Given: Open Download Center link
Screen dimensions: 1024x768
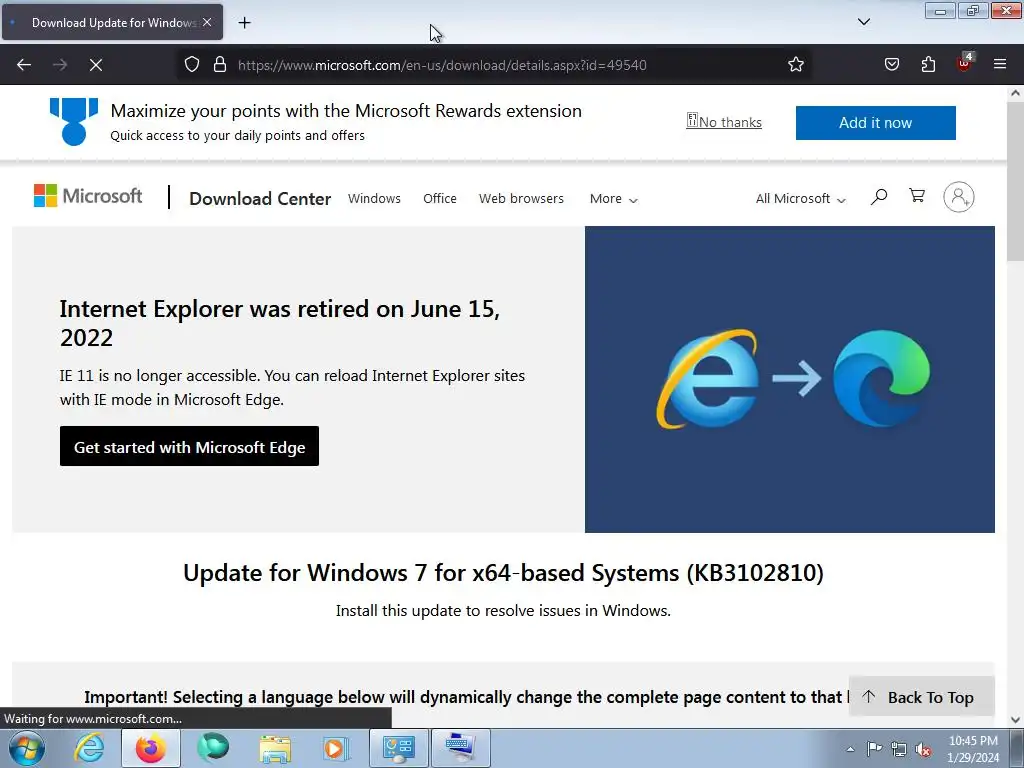Looking at the screenshot, I should coord(260,199).
